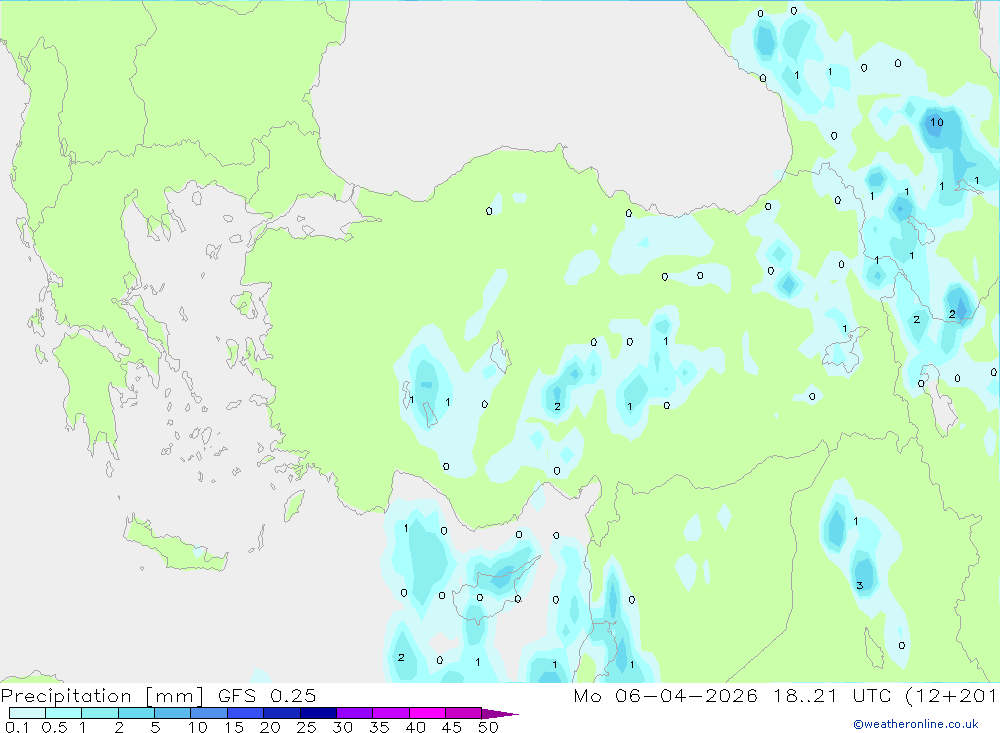Click the "[mm]" unit label
This screenshot has height=733, width=1000.
(x=174, y=696)
